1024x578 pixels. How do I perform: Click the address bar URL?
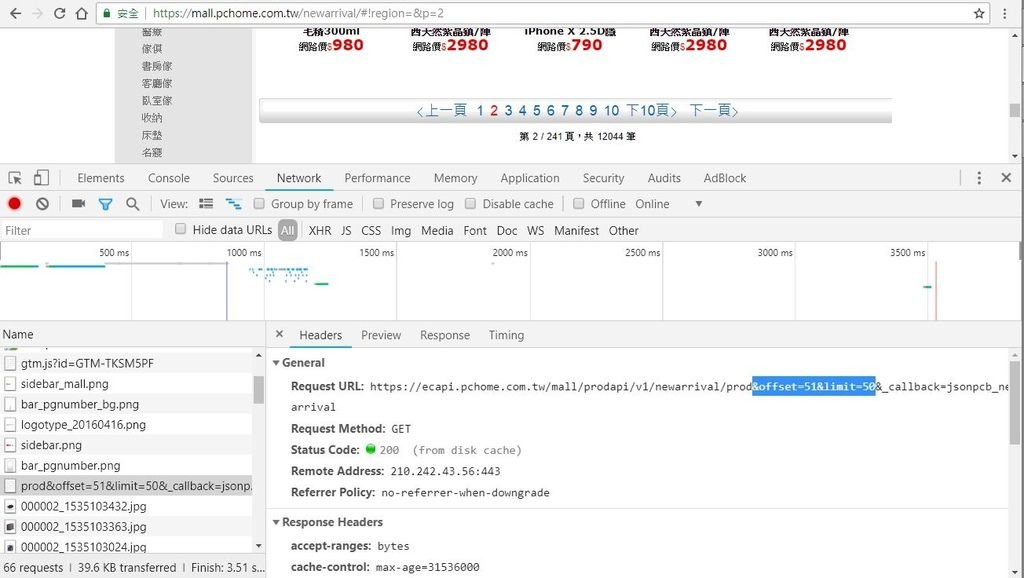click(x=298, y=13)
